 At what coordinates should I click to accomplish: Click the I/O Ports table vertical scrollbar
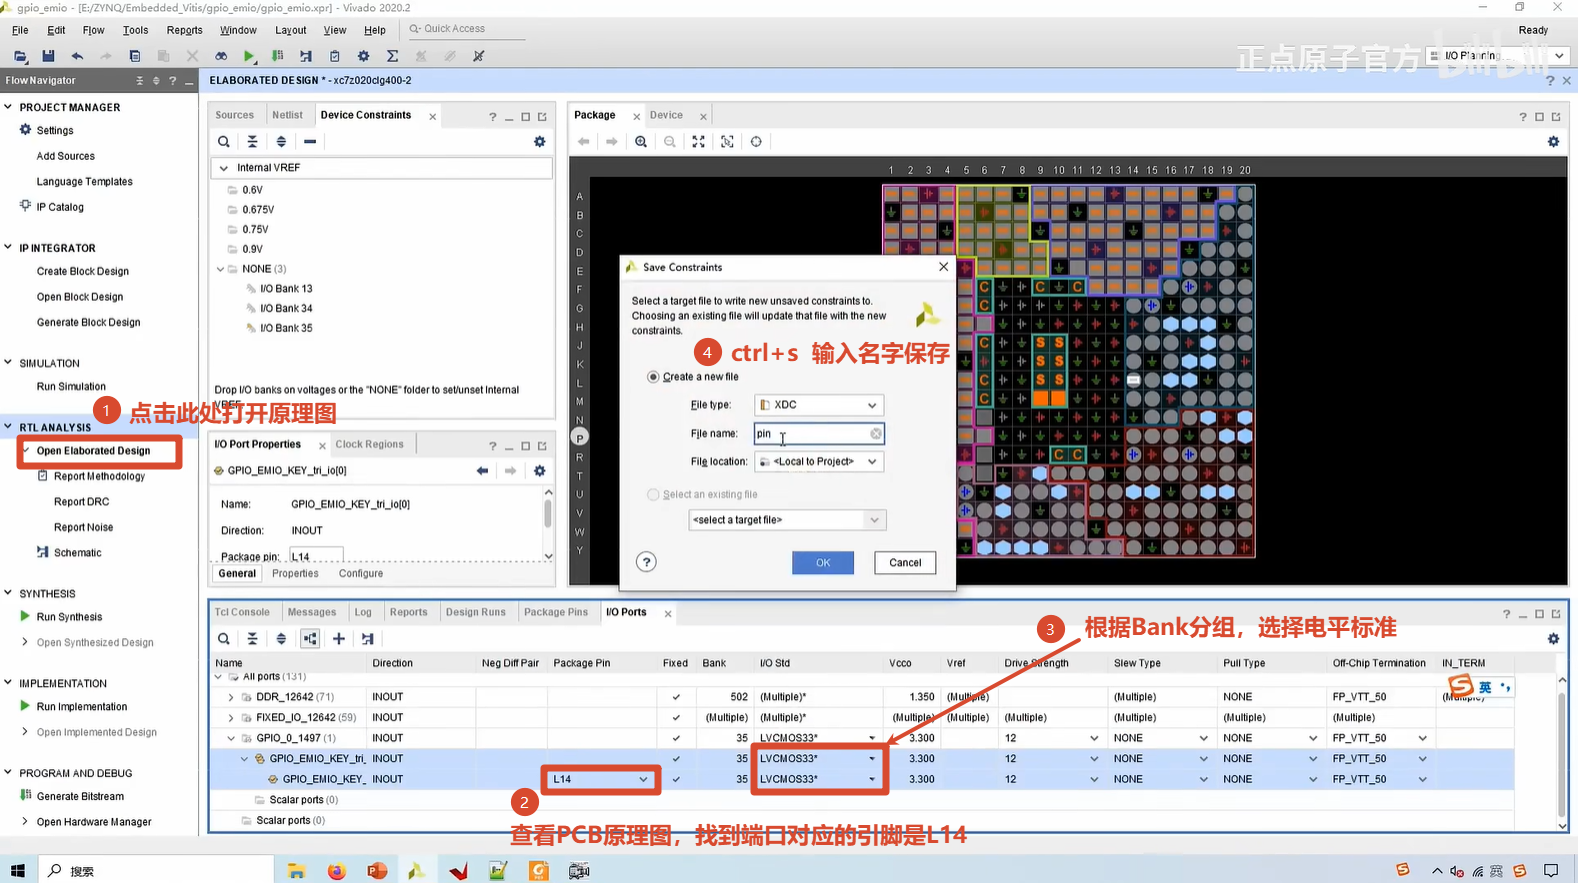pos(1562,752)
